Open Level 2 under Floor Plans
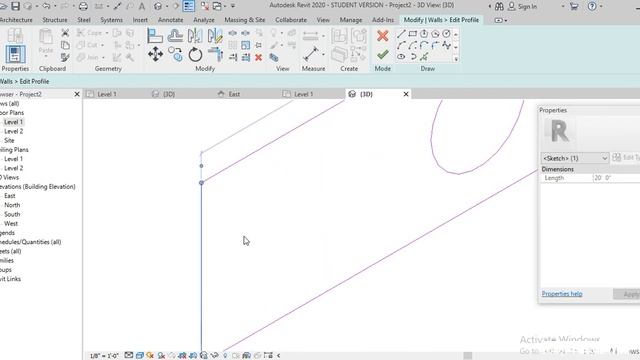640x360 pixels. (x=13, y=131)
